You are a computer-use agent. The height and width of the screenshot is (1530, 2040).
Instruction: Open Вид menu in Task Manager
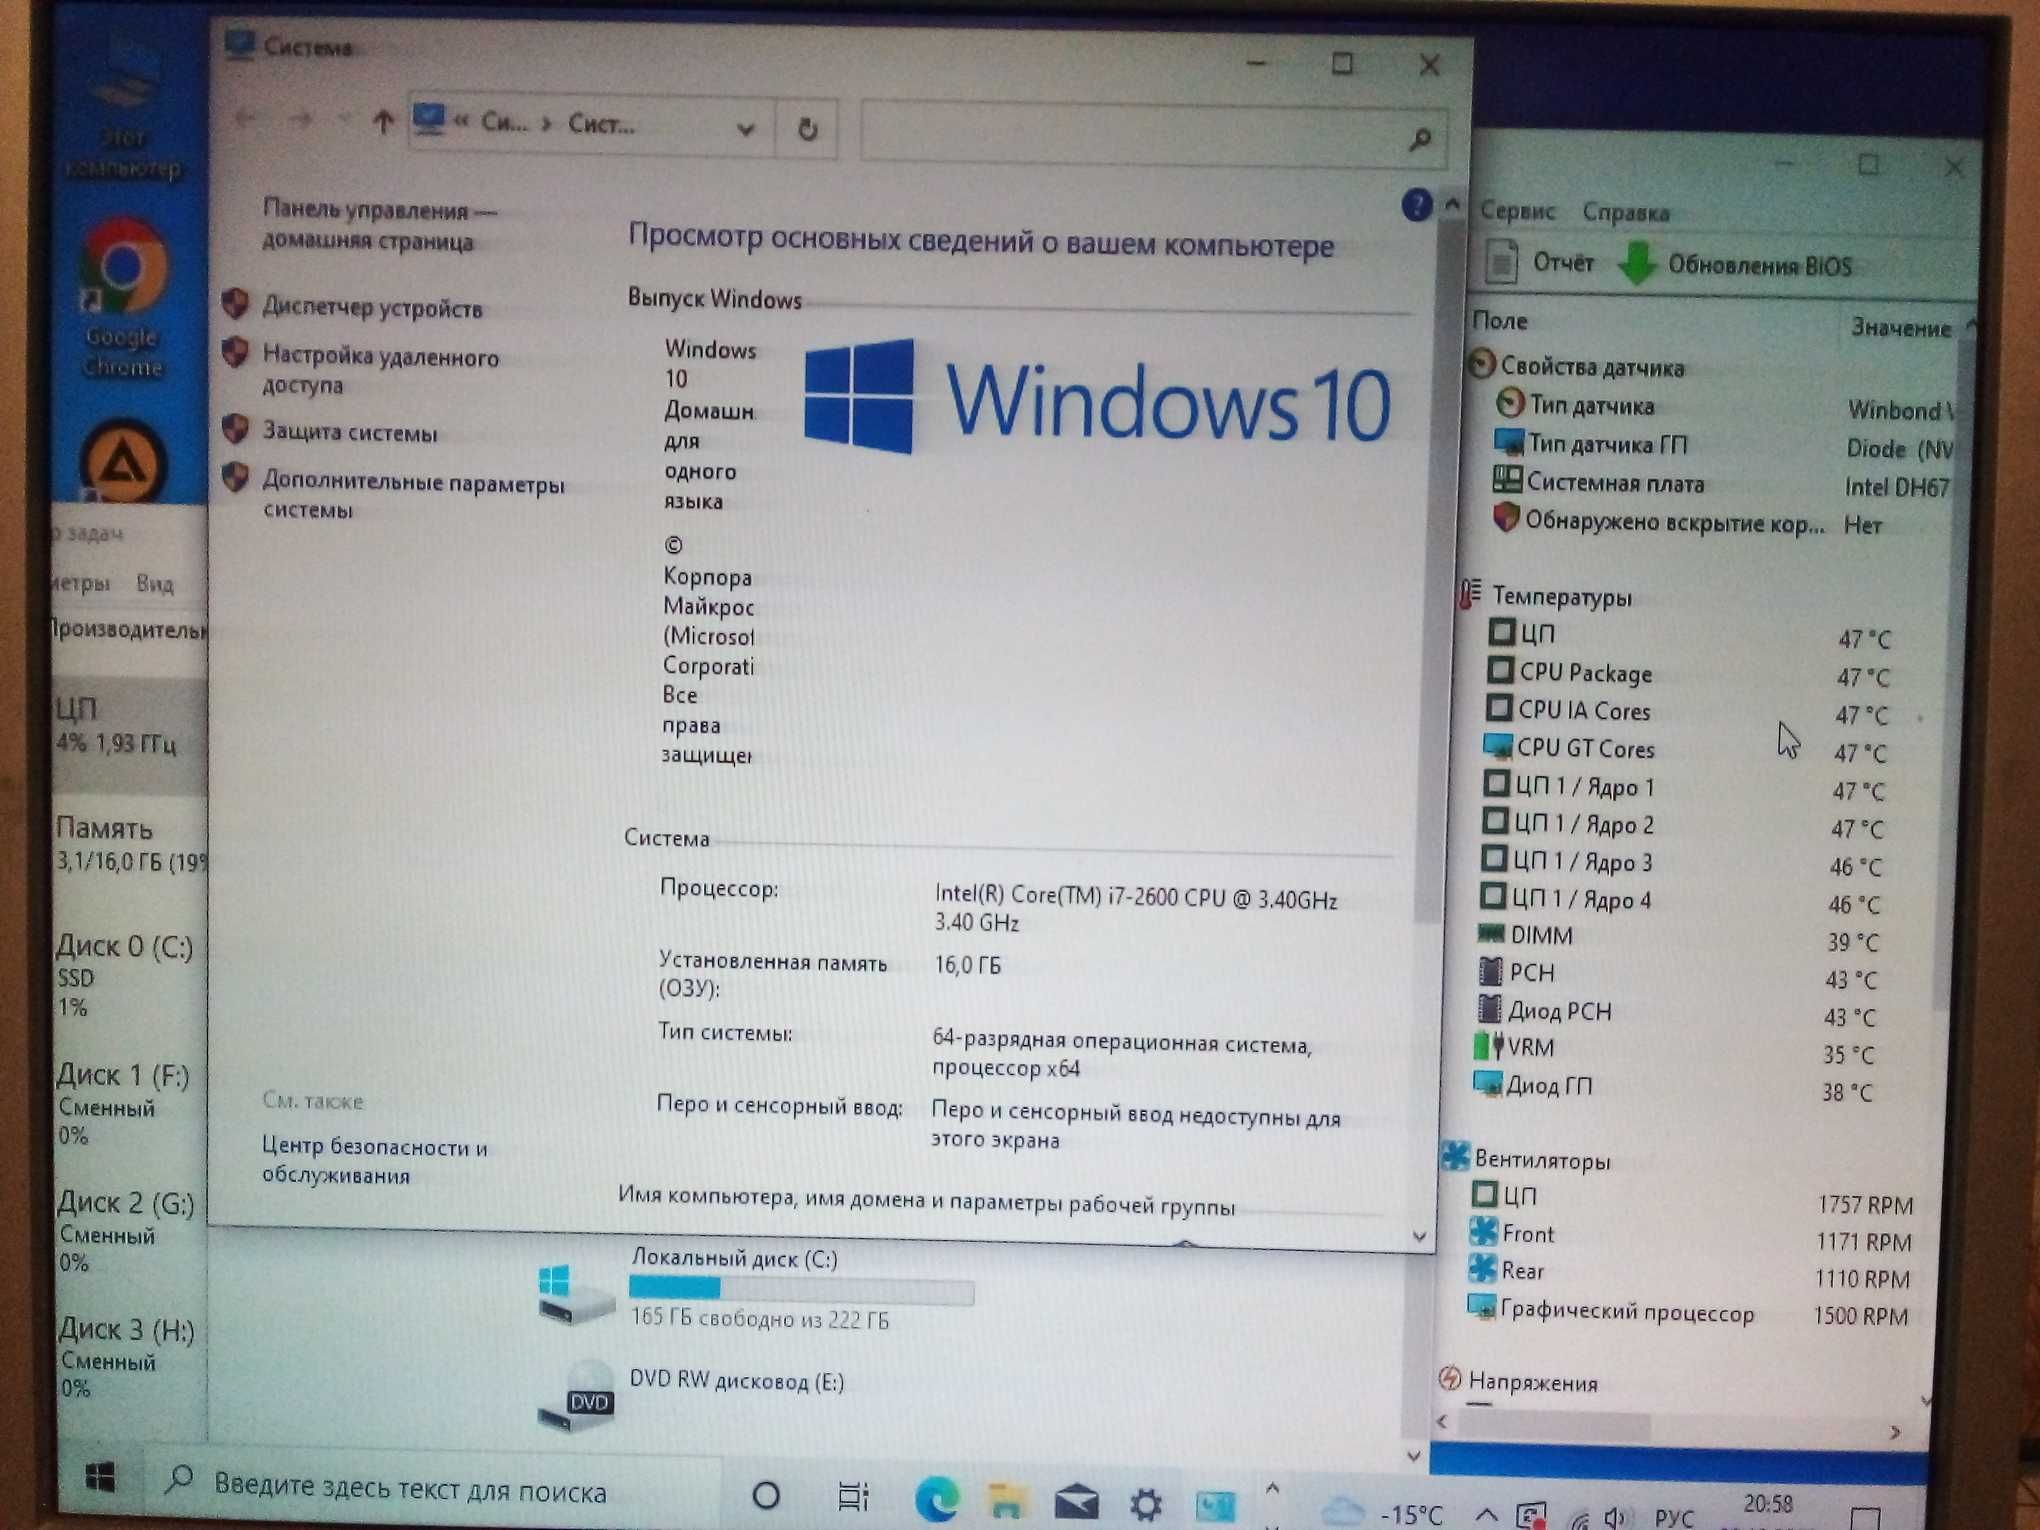tap(154, 583)
